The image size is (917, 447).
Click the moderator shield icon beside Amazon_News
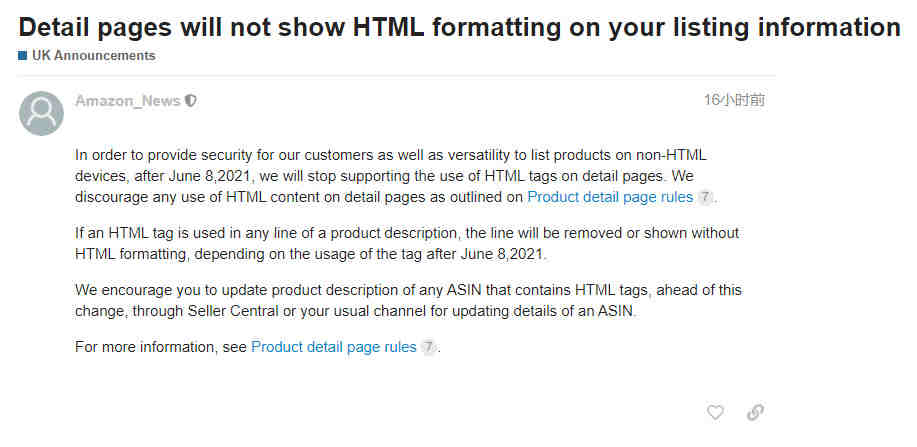(x=191, y=101)
